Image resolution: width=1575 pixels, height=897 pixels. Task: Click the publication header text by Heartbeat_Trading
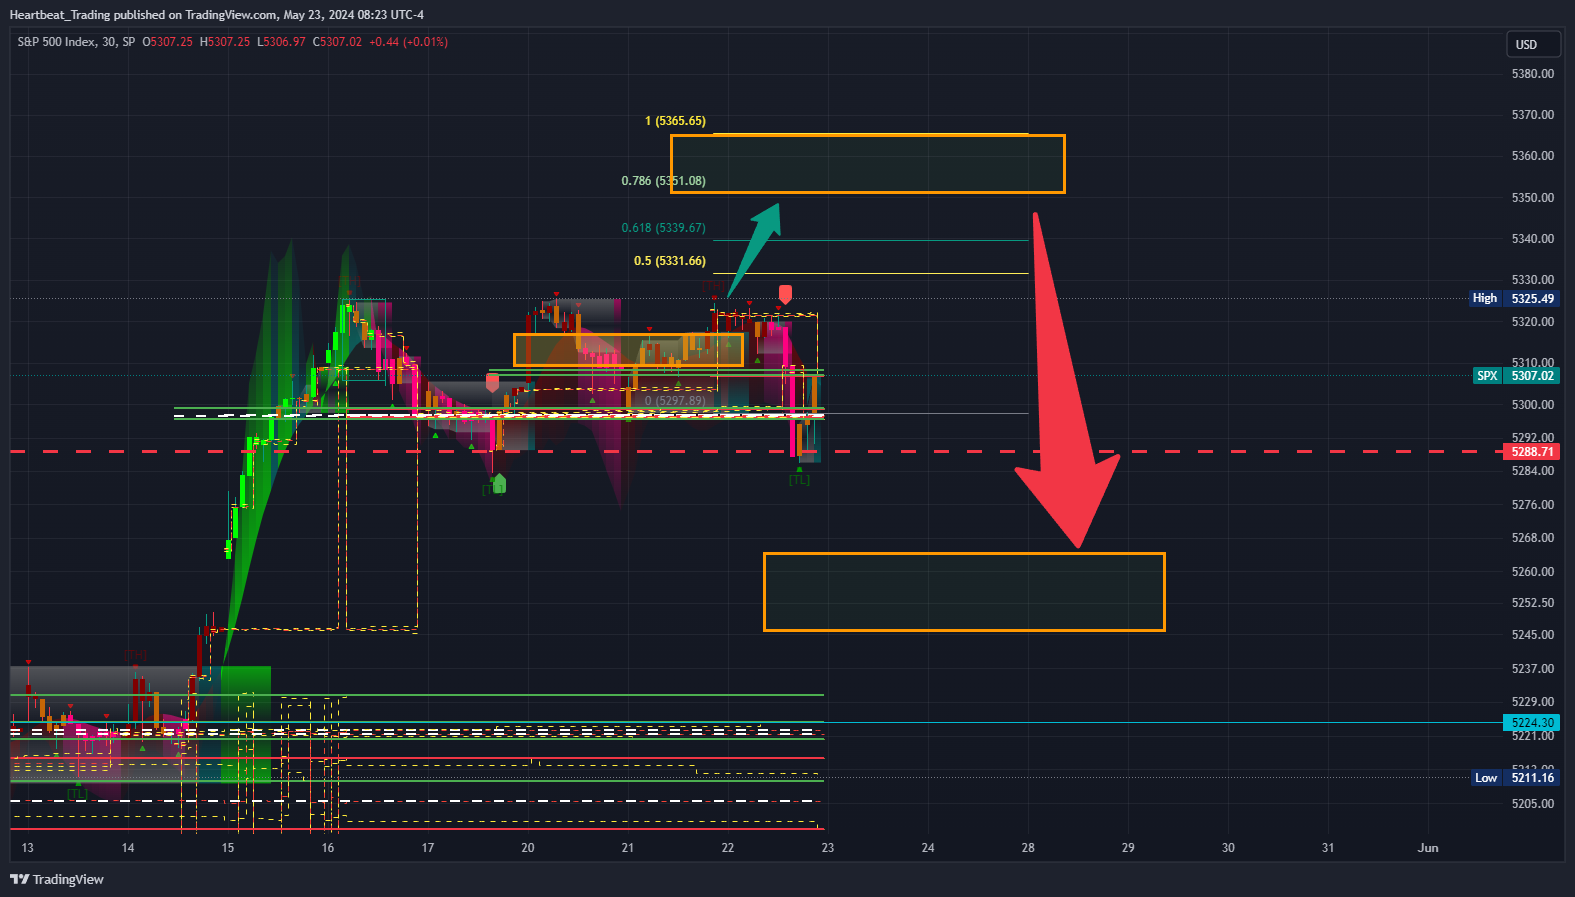(217, 15)
